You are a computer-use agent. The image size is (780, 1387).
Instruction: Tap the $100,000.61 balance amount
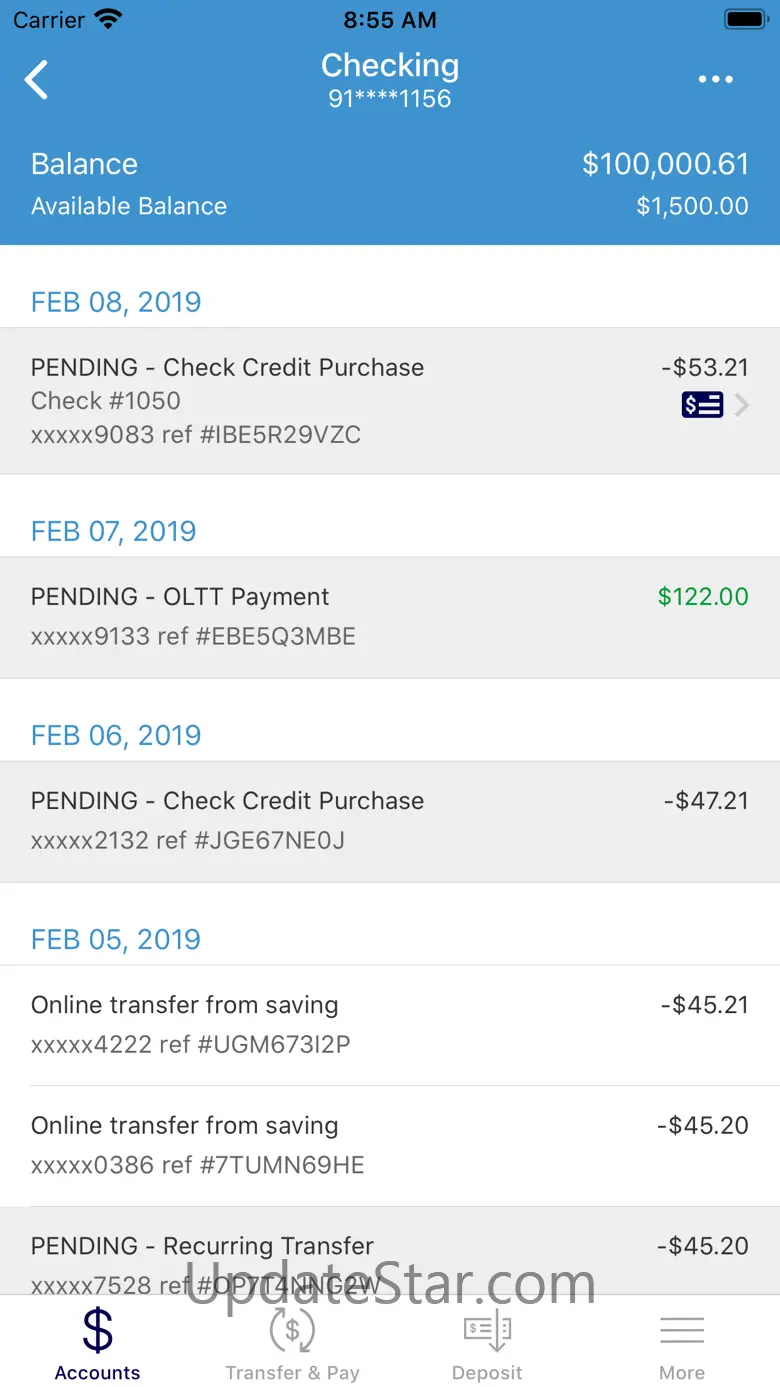[x=665, y=164]
